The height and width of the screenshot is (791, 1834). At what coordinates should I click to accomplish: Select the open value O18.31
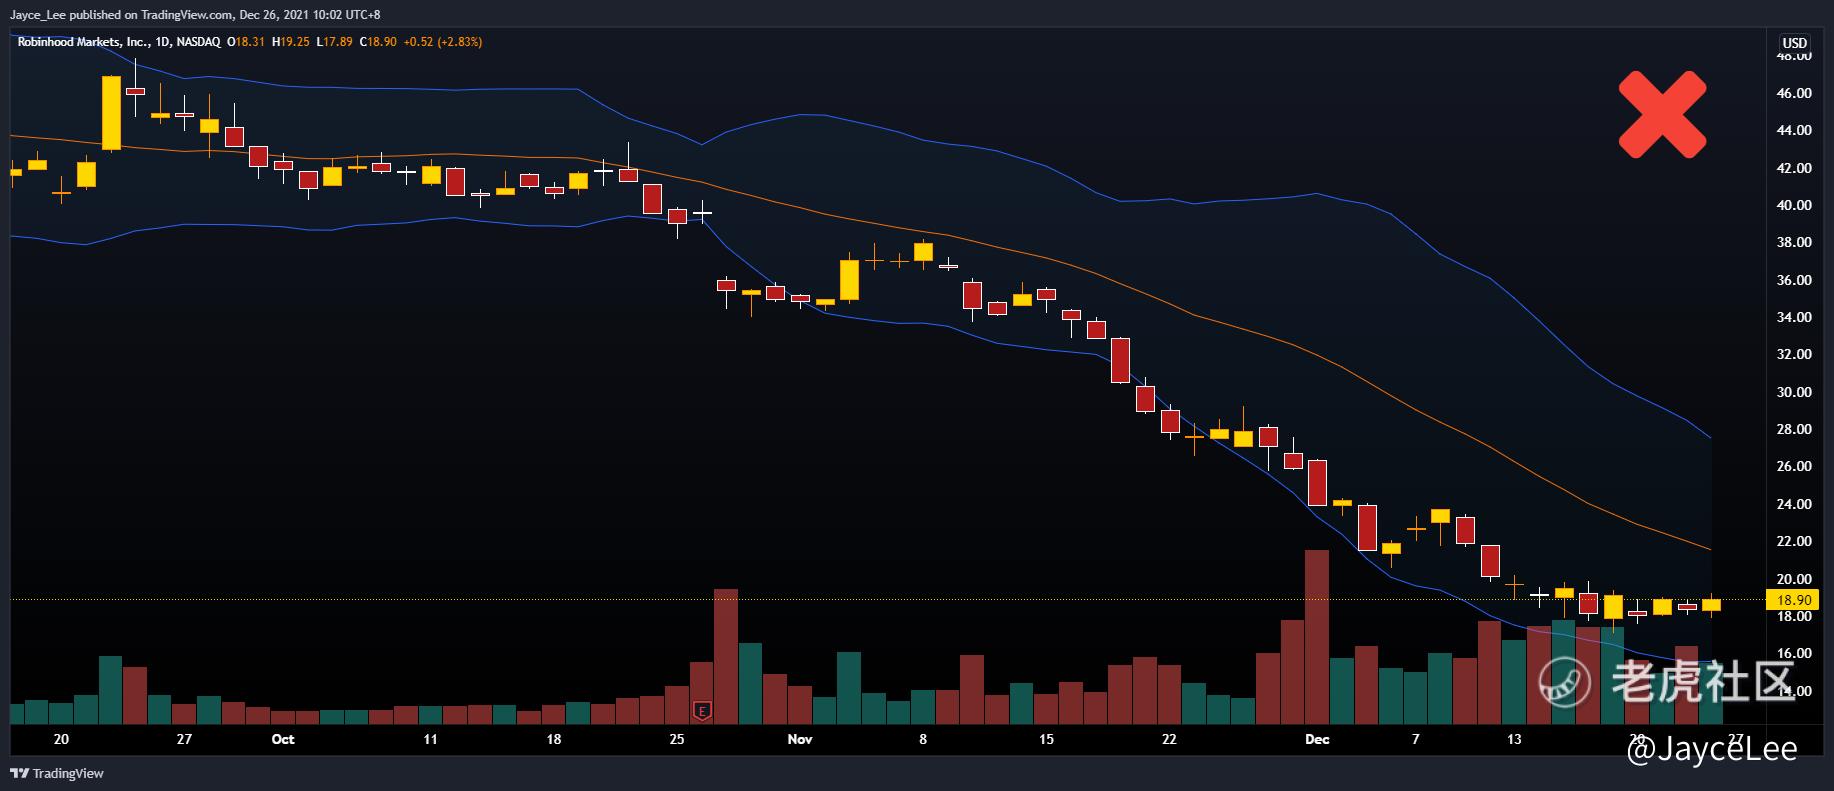(246, 42)
